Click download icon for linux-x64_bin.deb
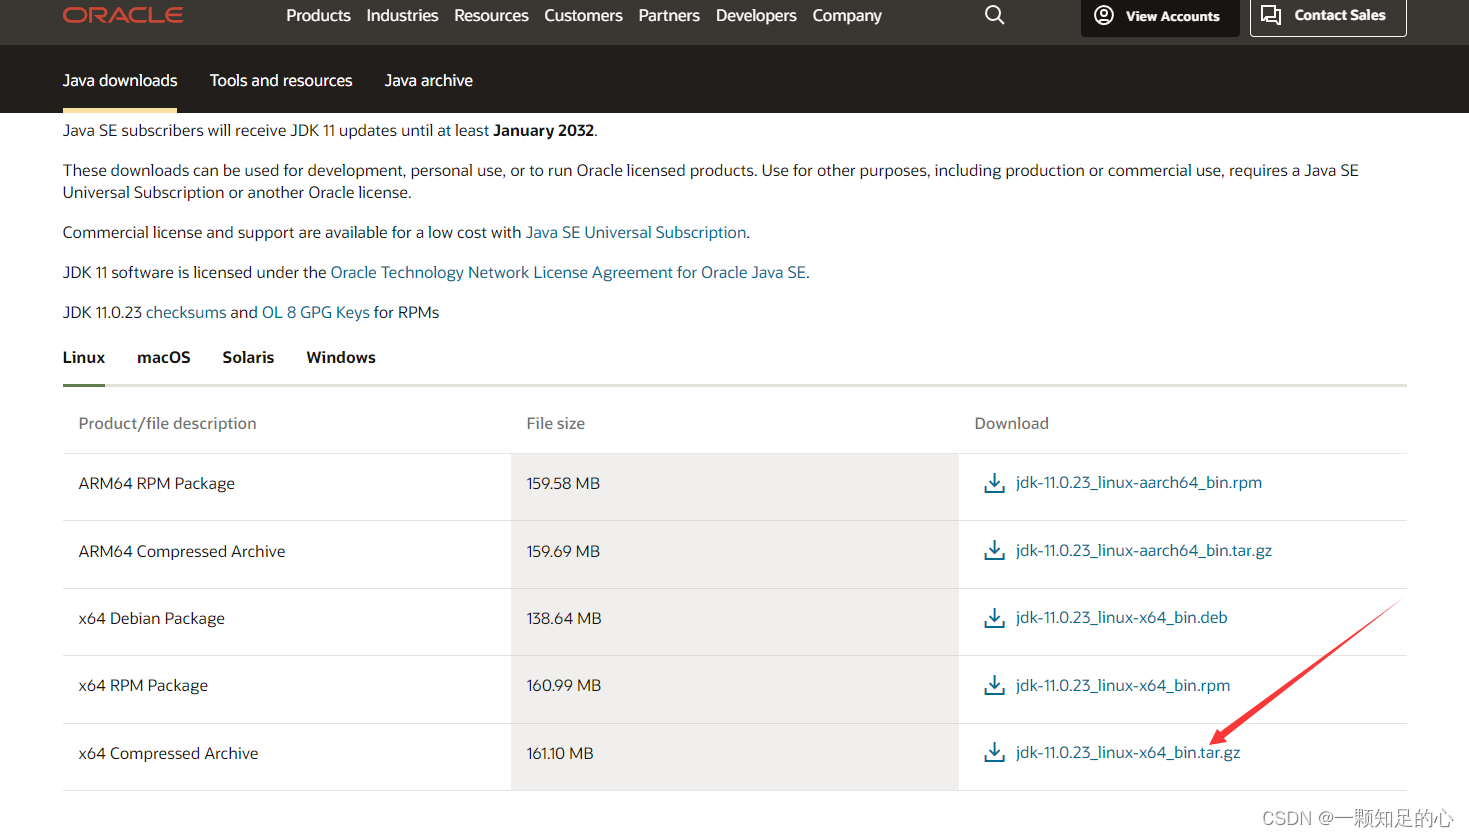 coord(994,618)
